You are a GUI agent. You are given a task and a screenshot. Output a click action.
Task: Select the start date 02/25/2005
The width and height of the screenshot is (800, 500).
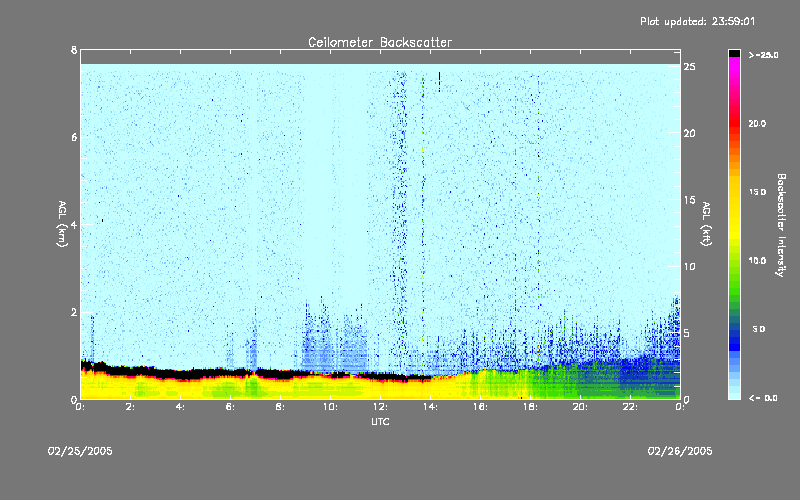80,451
